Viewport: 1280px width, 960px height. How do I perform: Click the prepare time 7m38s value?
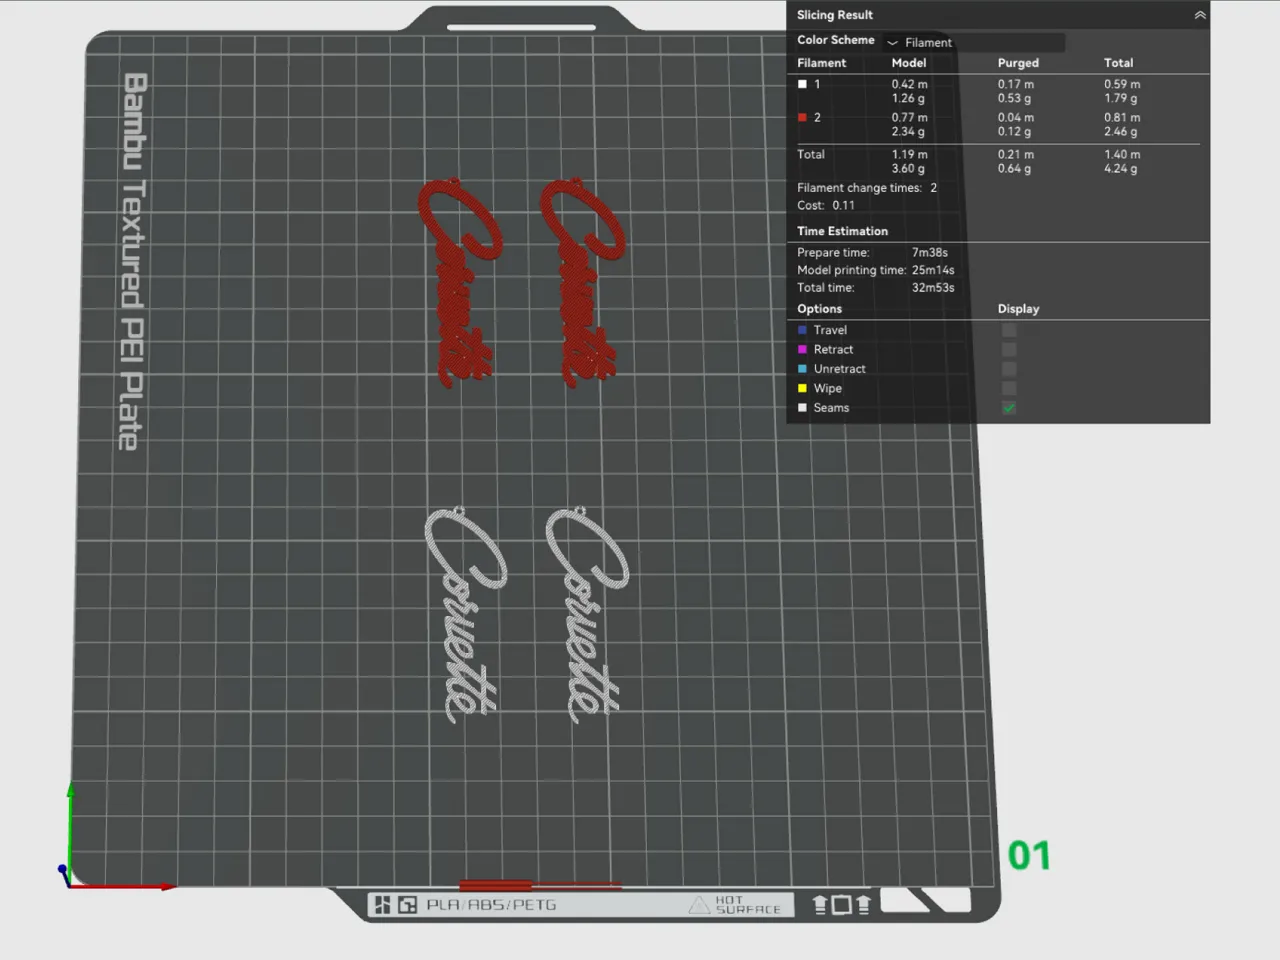(x=930, y=253)
